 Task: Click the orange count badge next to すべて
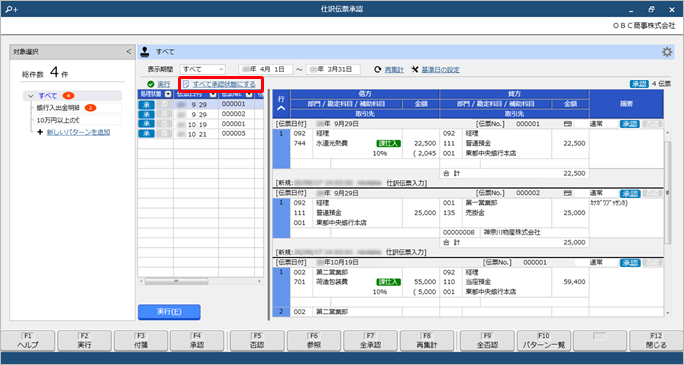point(68,96)
